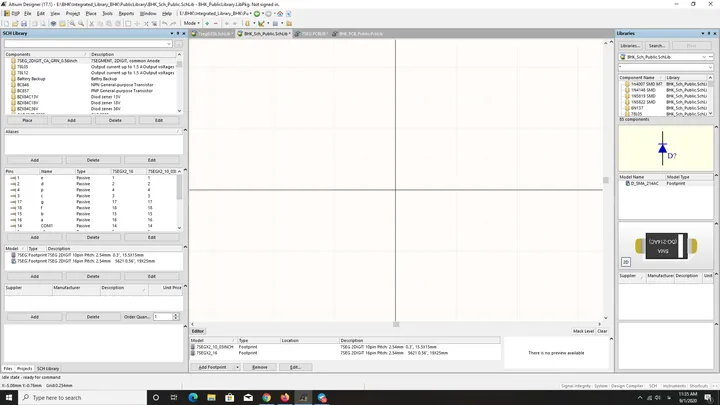The image size is (720, 405).
Task: Click the Place button under components list
Action: coord(28,120)
